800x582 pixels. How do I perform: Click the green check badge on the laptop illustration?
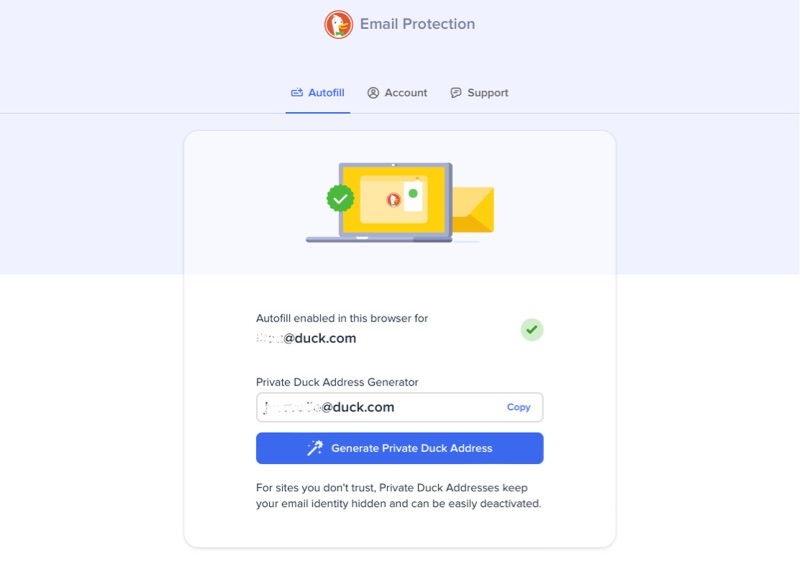tap(341, 198)
